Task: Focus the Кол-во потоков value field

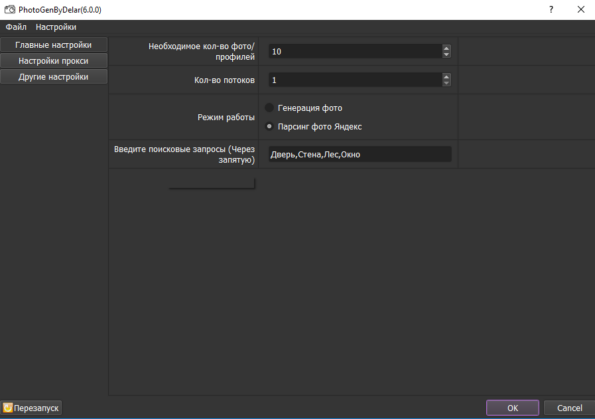Action: tap(355, 80)
